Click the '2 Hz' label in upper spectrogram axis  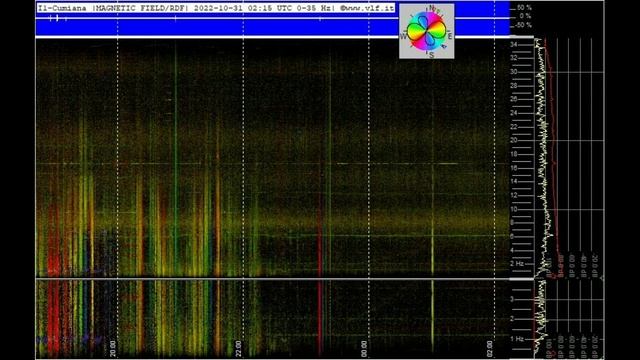point(516,264)
